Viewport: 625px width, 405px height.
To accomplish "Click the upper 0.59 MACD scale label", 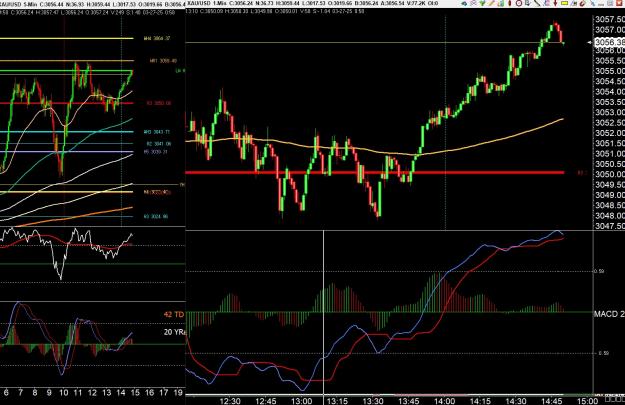I will [599, 271].
